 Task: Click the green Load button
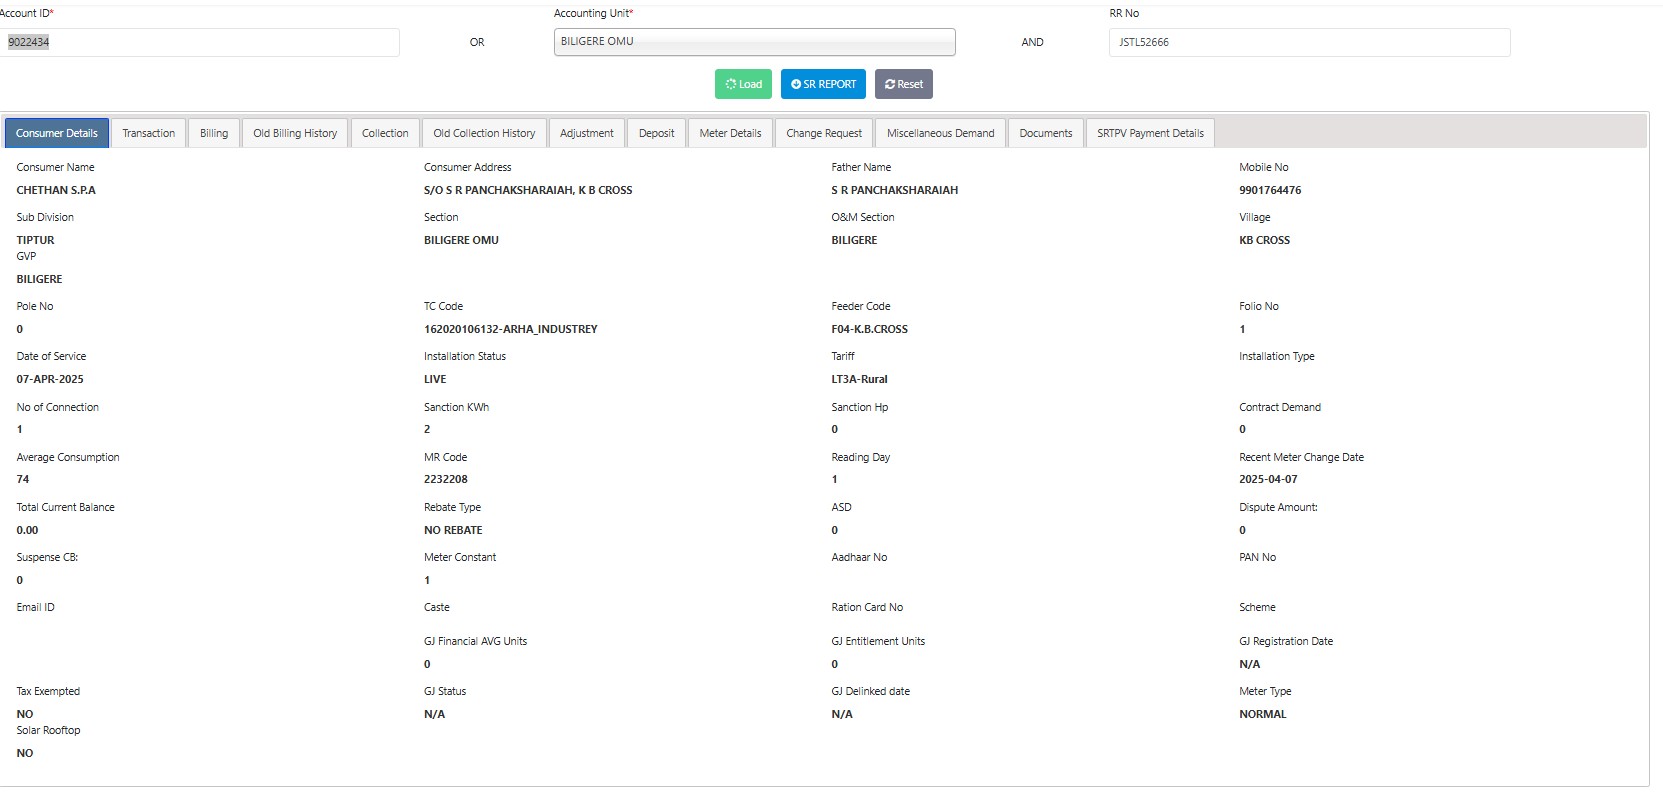pyautogui.click(x=743, y=84)
